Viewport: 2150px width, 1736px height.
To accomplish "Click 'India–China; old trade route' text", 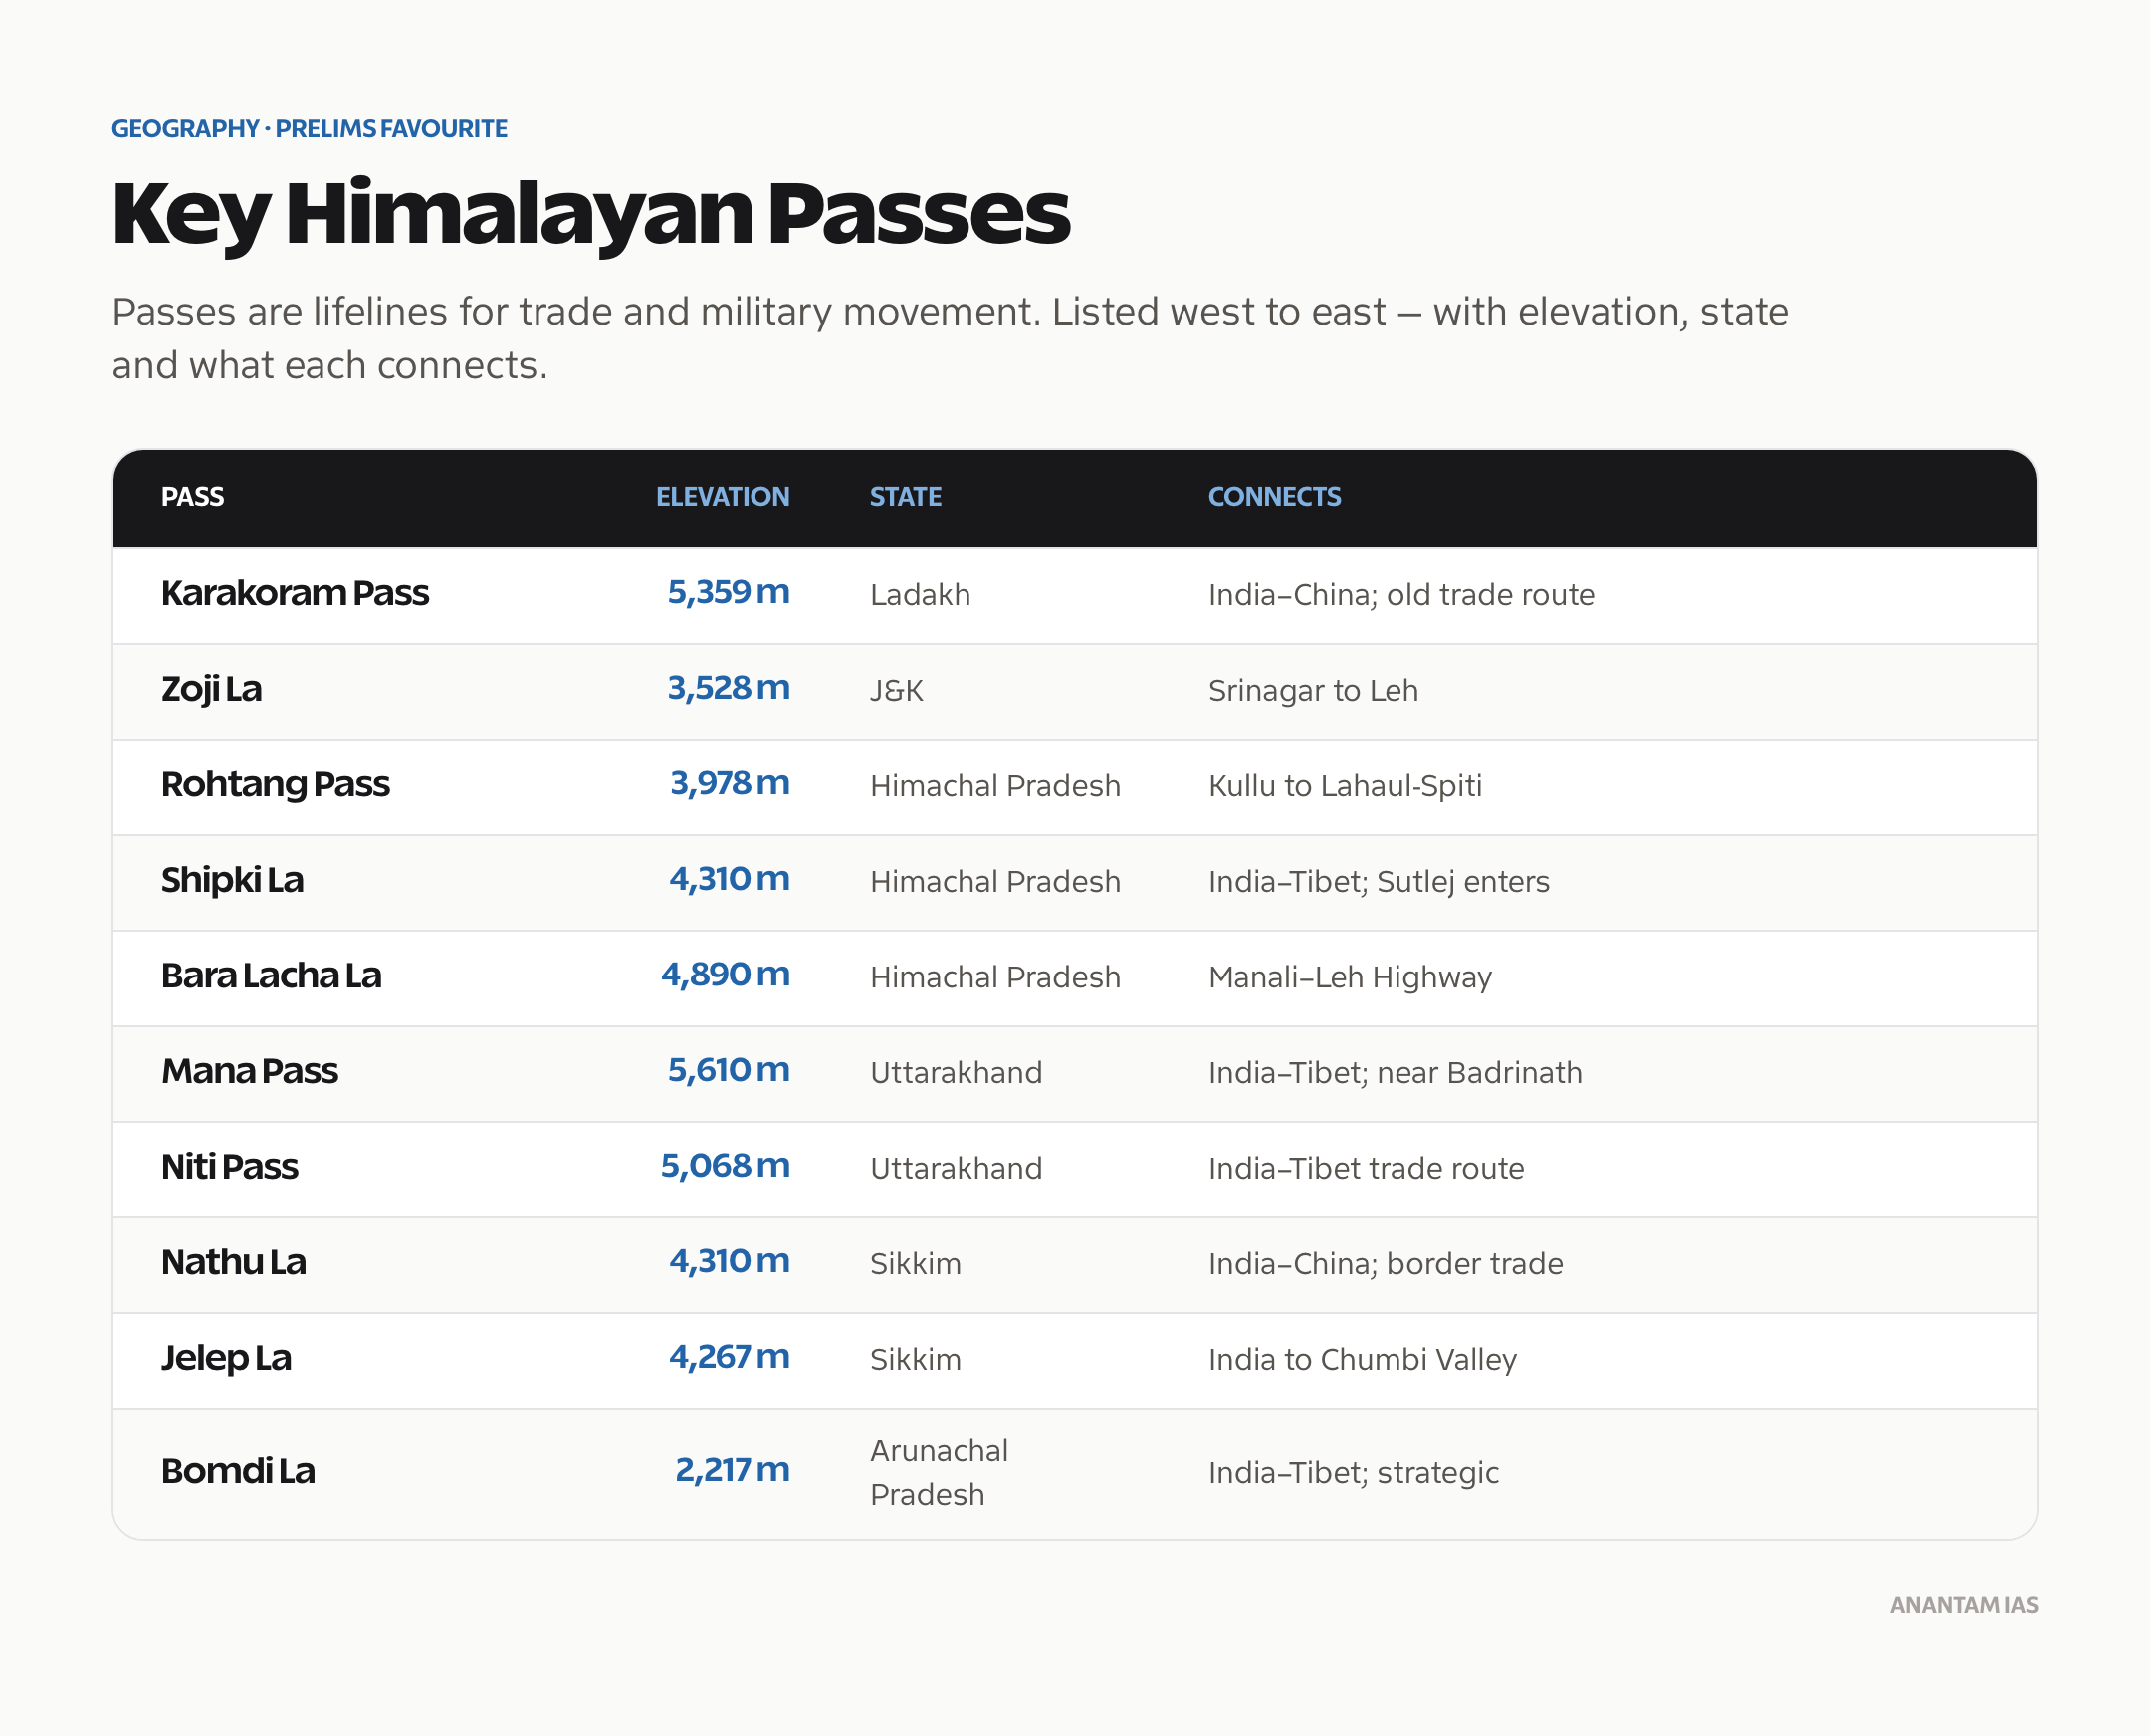I will click(1401, 596).
